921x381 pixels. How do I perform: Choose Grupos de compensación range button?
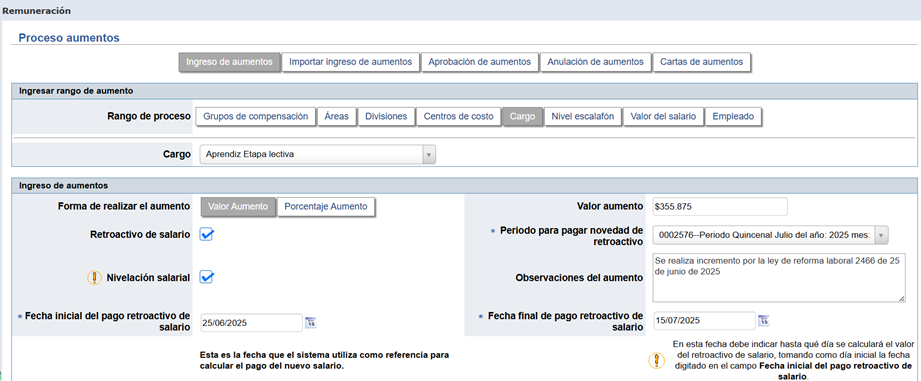tap(256, 116)
